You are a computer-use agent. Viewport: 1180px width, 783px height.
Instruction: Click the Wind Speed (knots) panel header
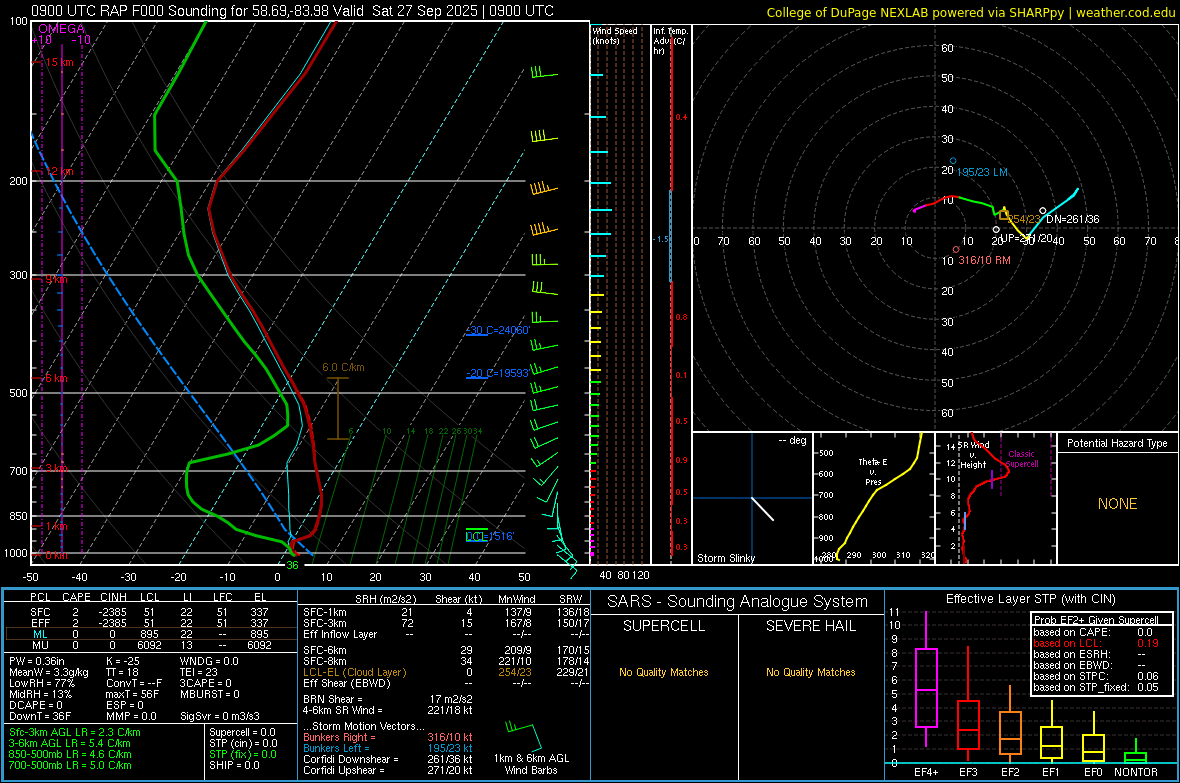tap(615, 35)
